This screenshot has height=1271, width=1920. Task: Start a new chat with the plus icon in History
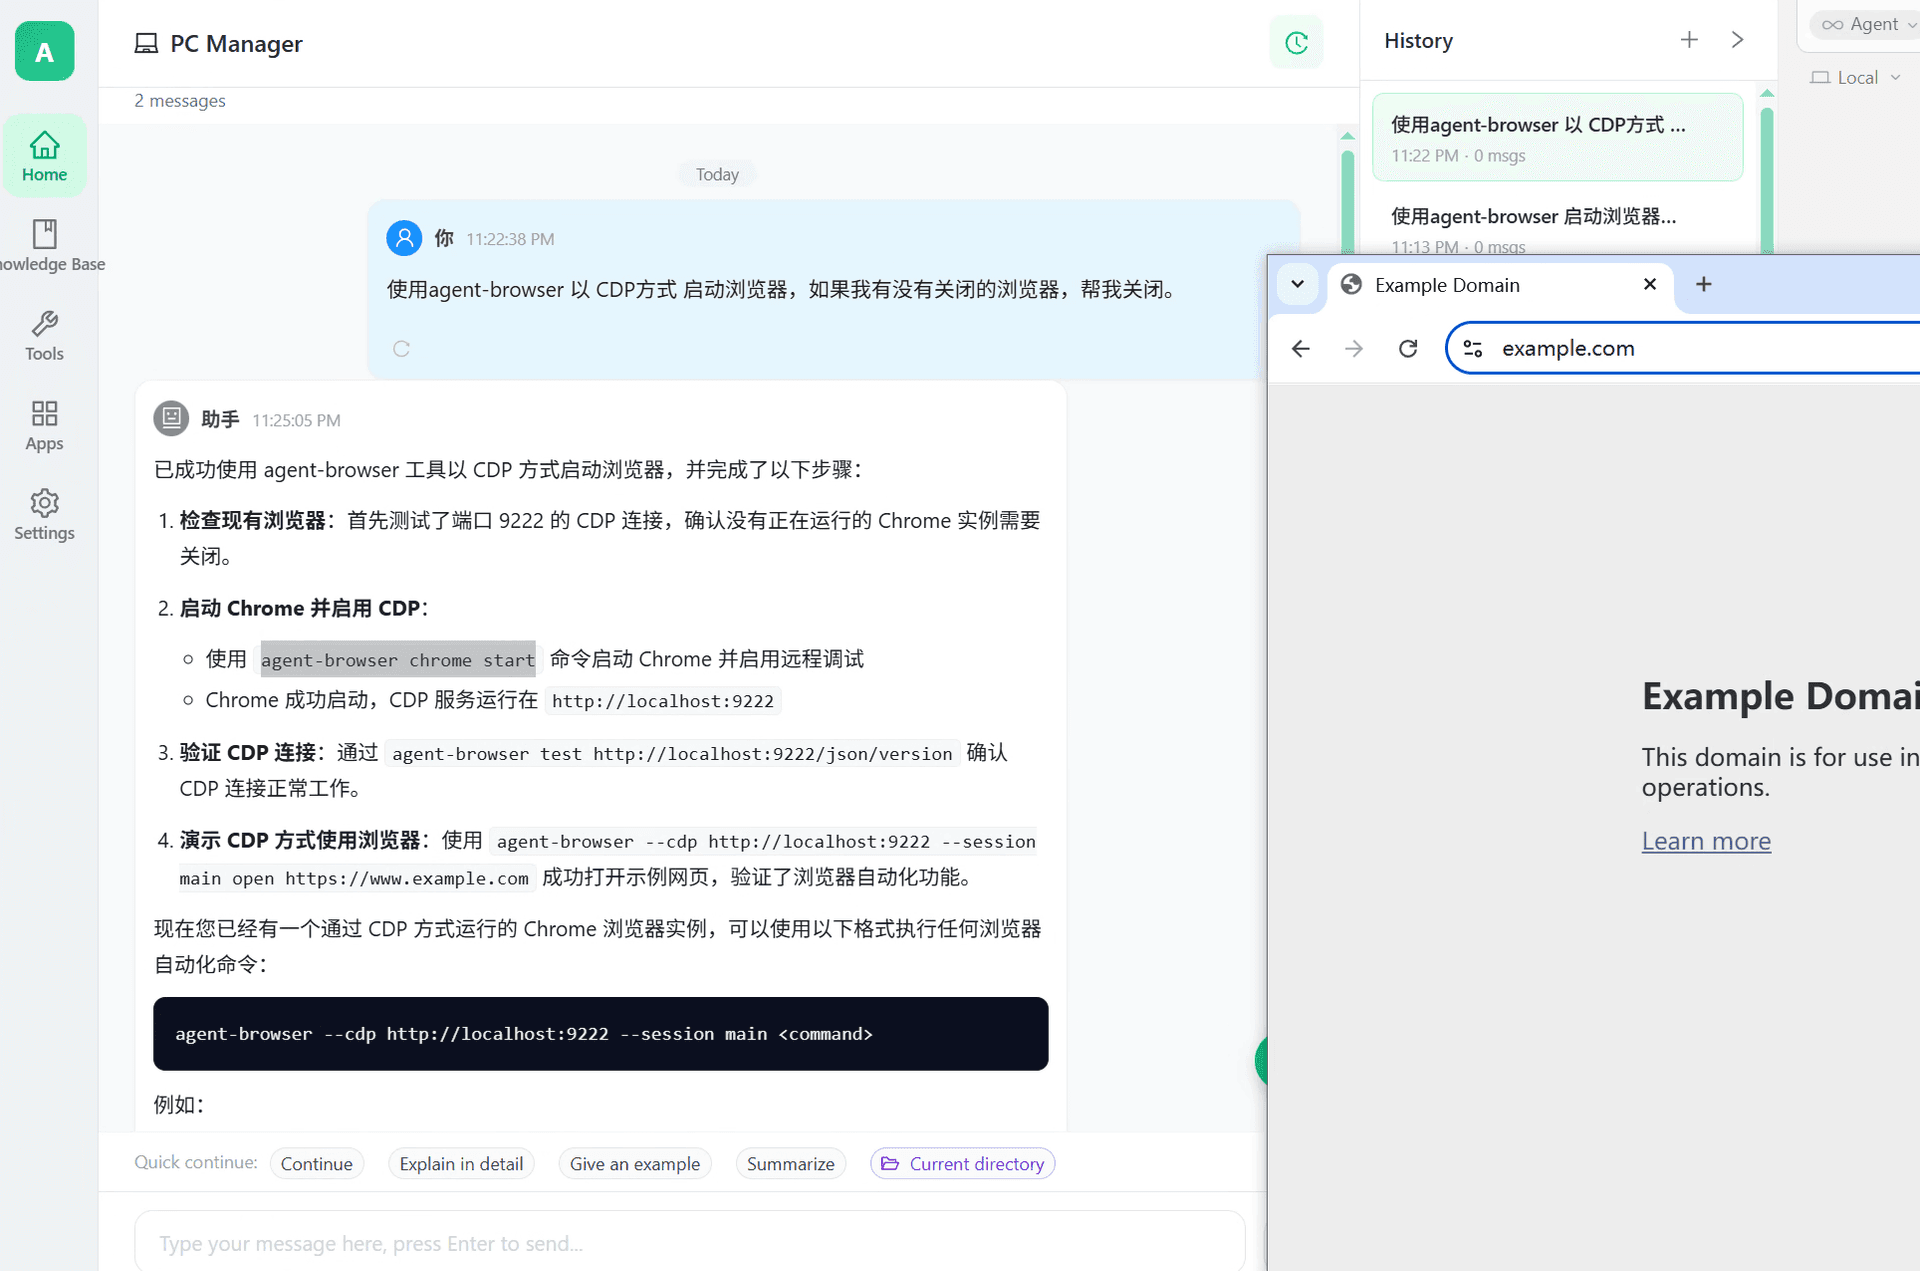[1688, 39]
